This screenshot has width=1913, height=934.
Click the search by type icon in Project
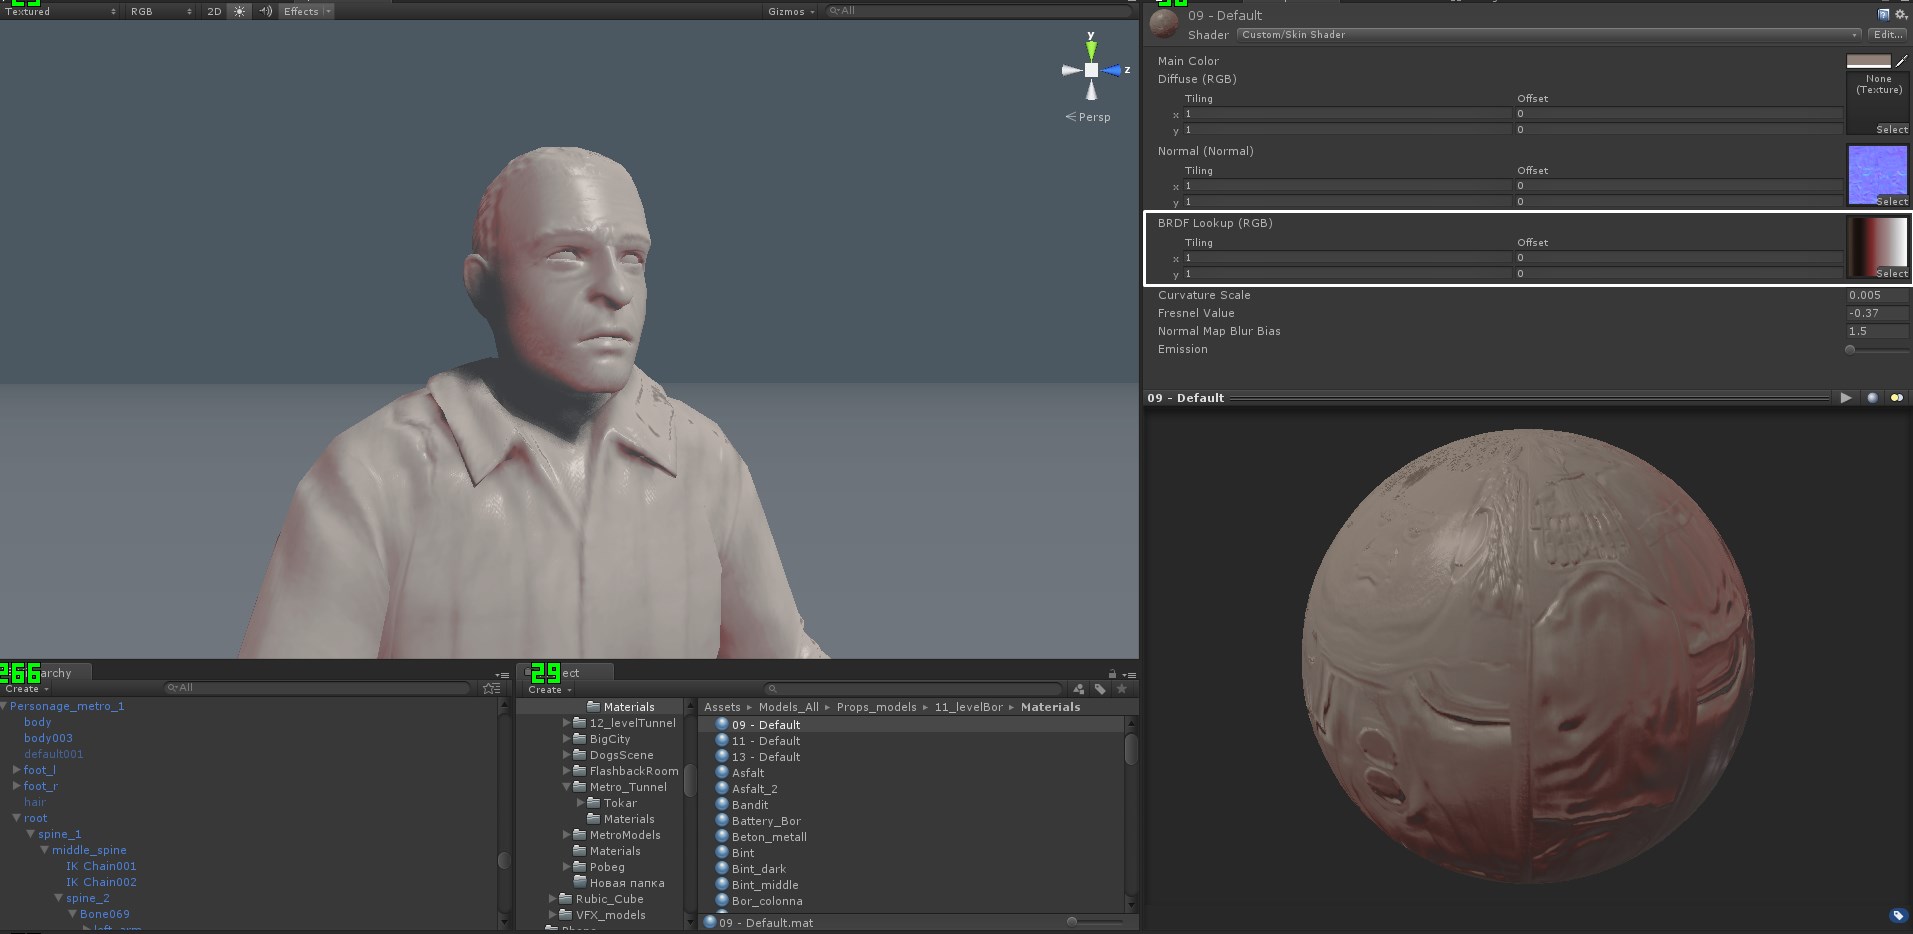click(1078, 689)
